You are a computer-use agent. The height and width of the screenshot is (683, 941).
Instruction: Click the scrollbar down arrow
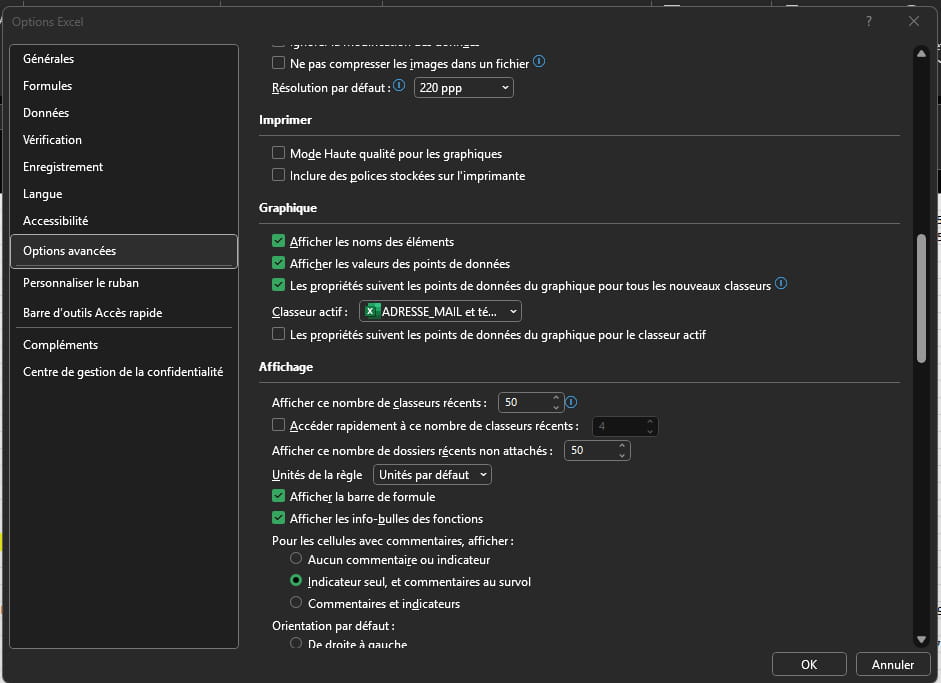click(x=921, y=640)
